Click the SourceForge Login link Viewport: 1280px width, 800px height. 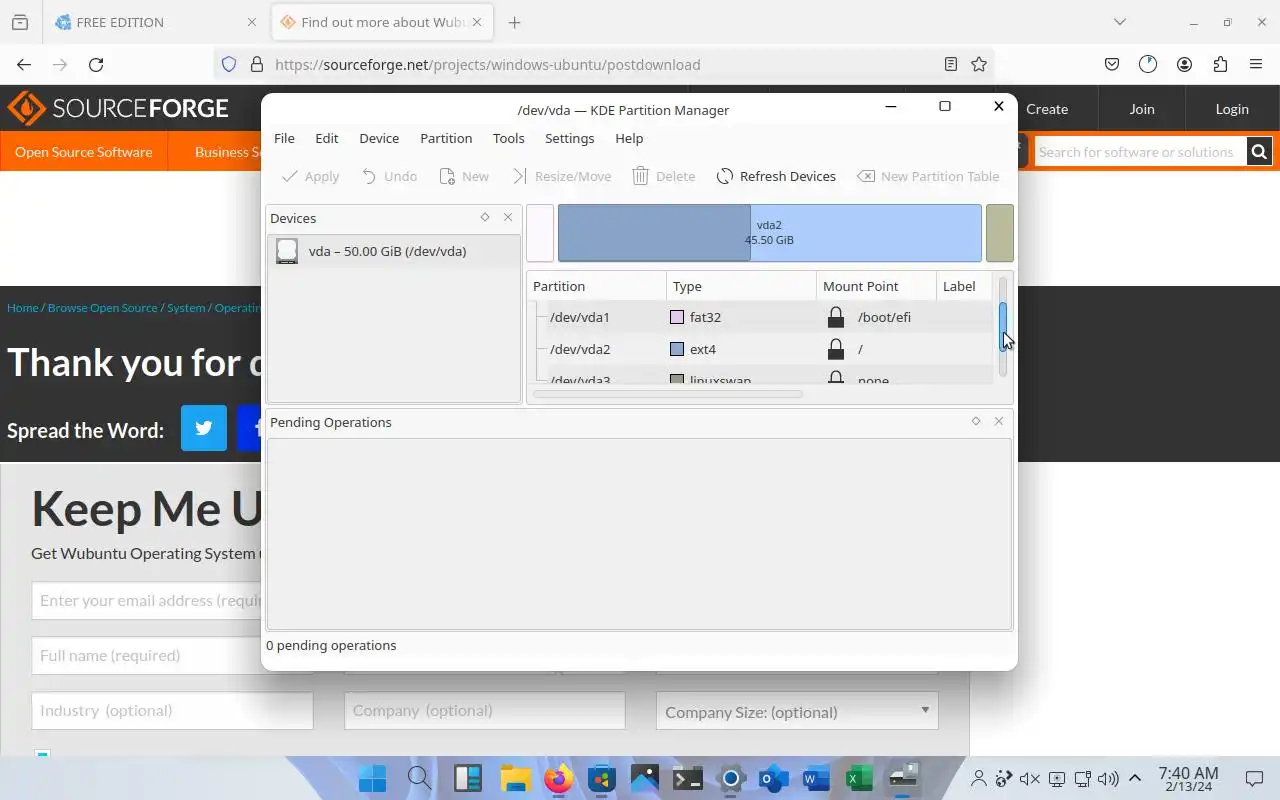1232,109
